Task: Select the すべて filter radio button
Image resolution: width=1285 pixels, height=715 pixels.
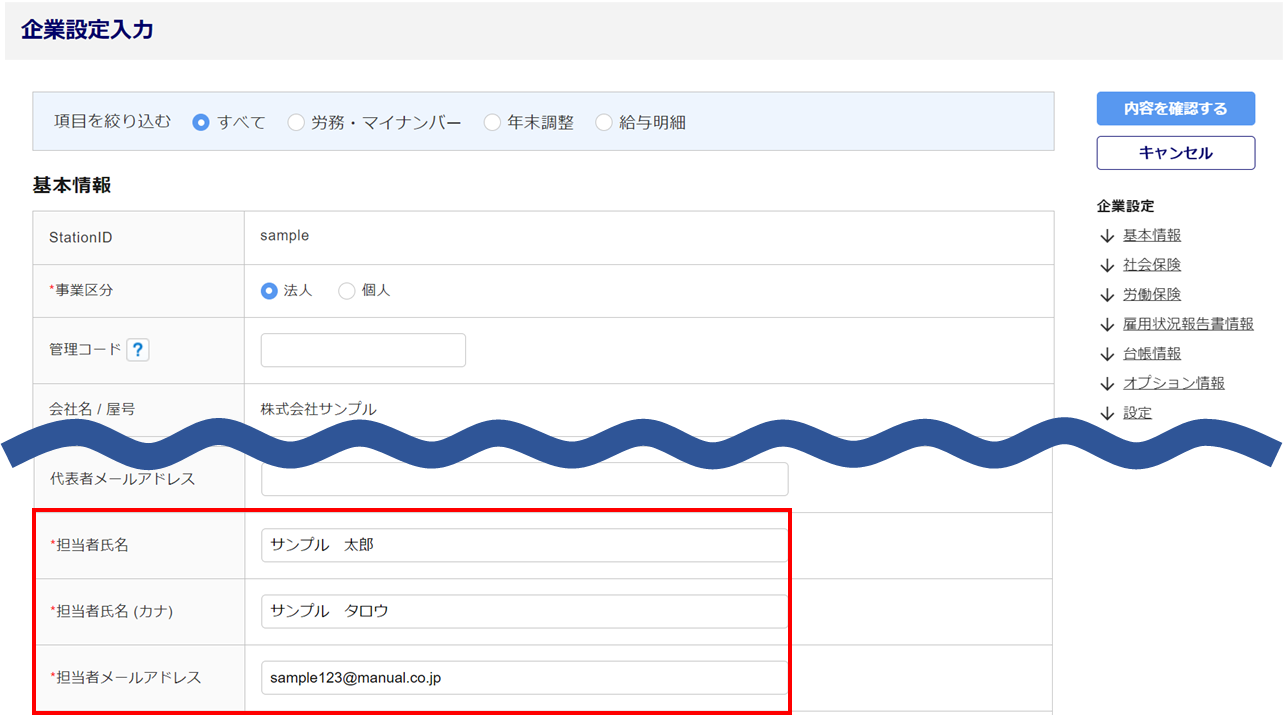Action: [201, 123]
